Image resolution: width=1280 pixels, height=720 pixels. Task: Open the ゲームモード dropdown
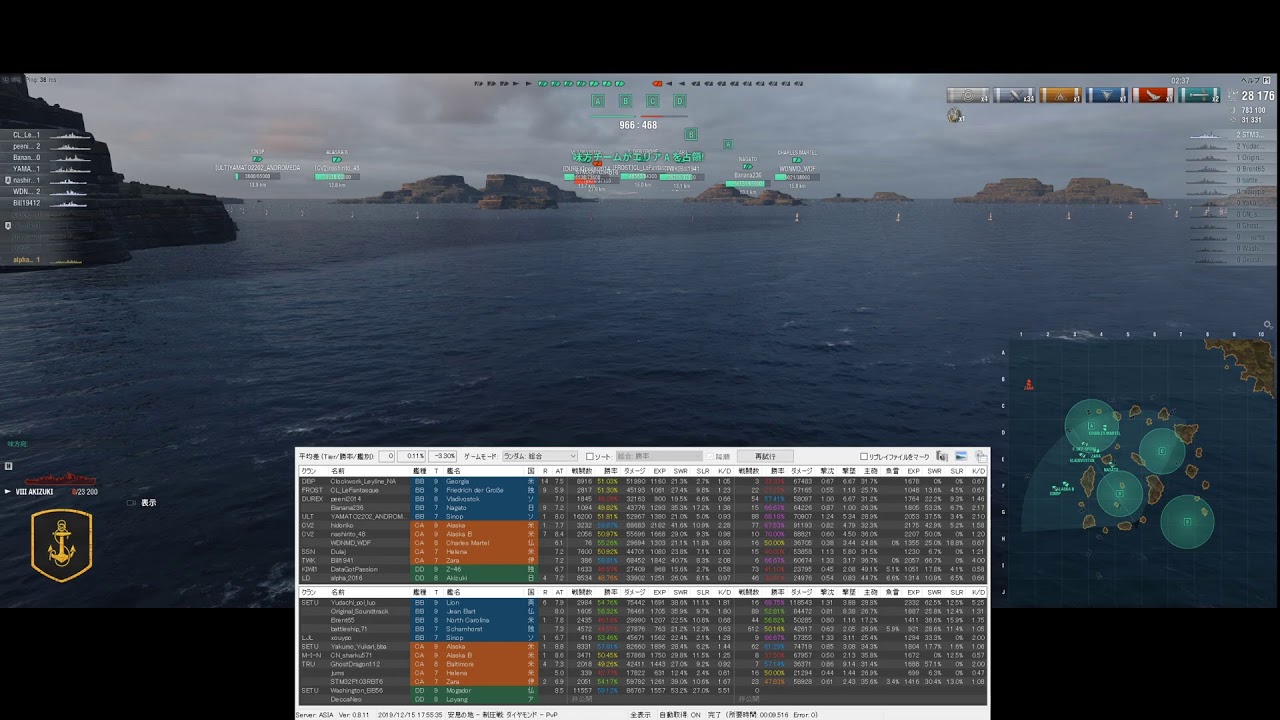coord(540,456)
